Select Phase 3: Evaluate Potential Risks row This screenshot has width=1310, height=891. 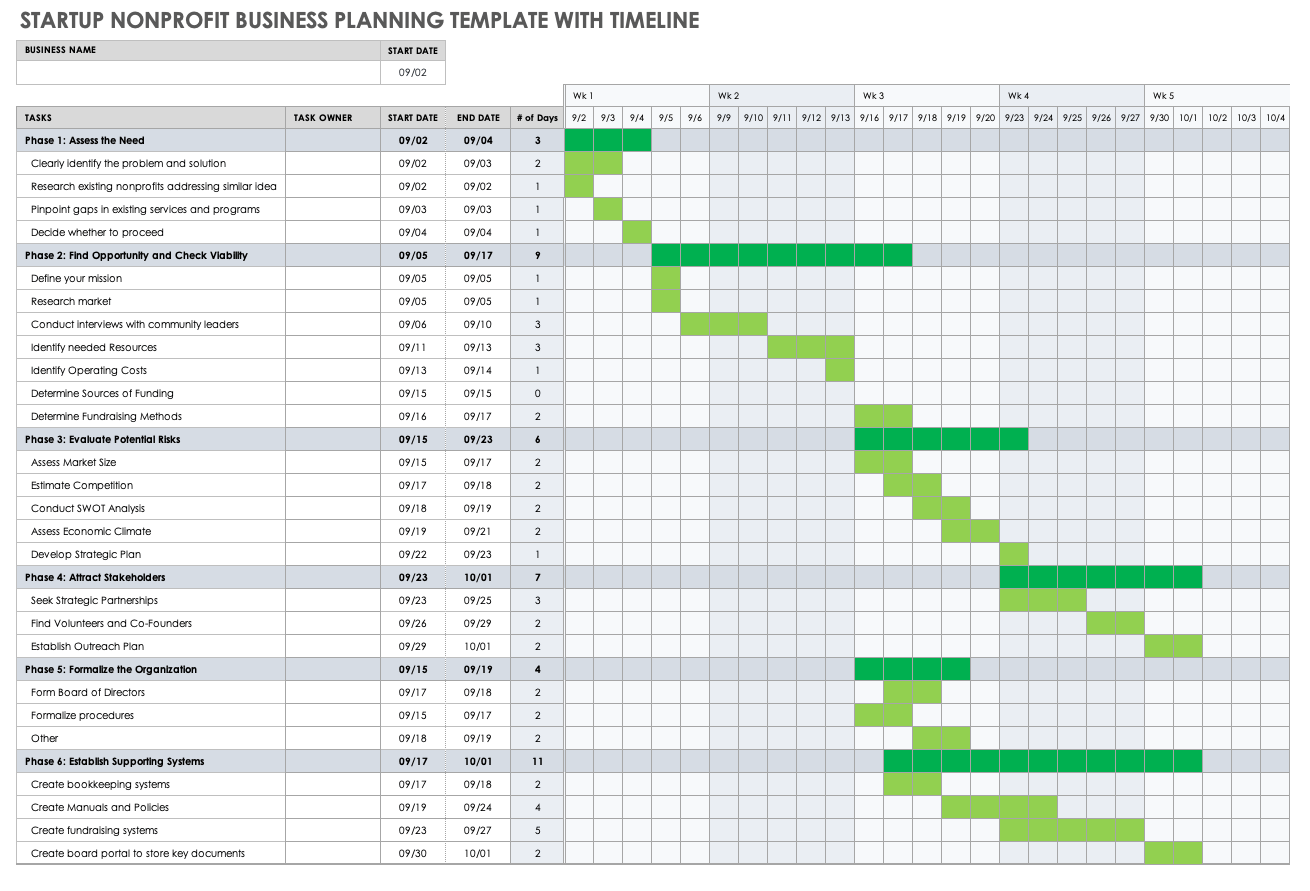pyautogui.click(x=151, y=440)
